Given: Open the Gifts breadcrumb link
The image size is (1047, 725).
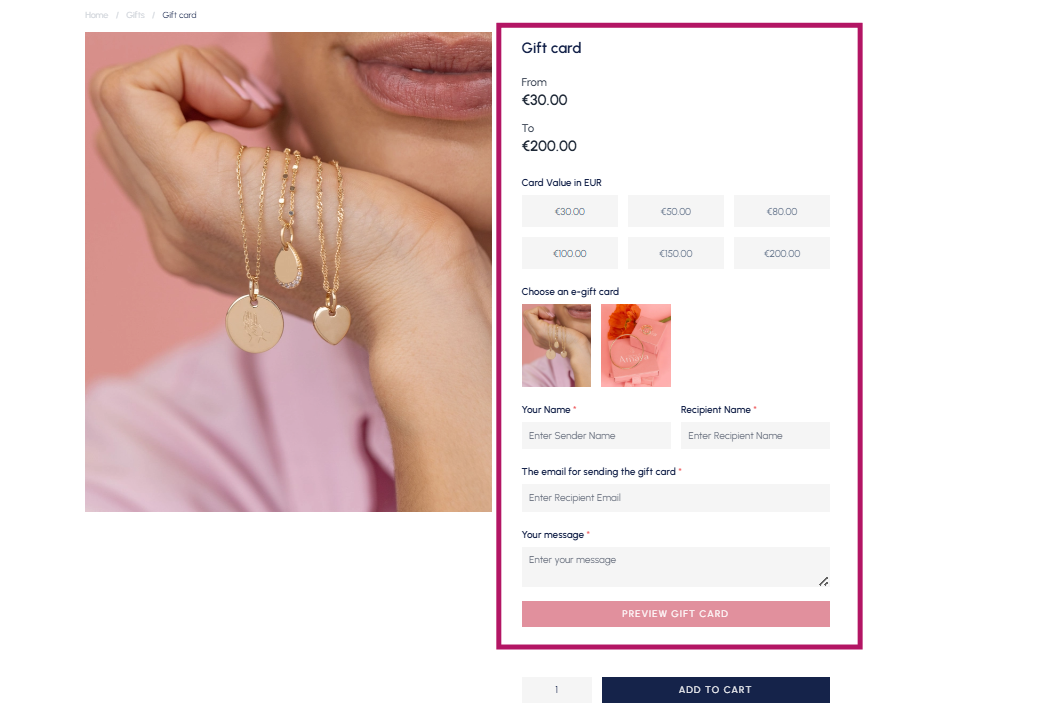Looking at the screenshot, I should tap(135, 15).
